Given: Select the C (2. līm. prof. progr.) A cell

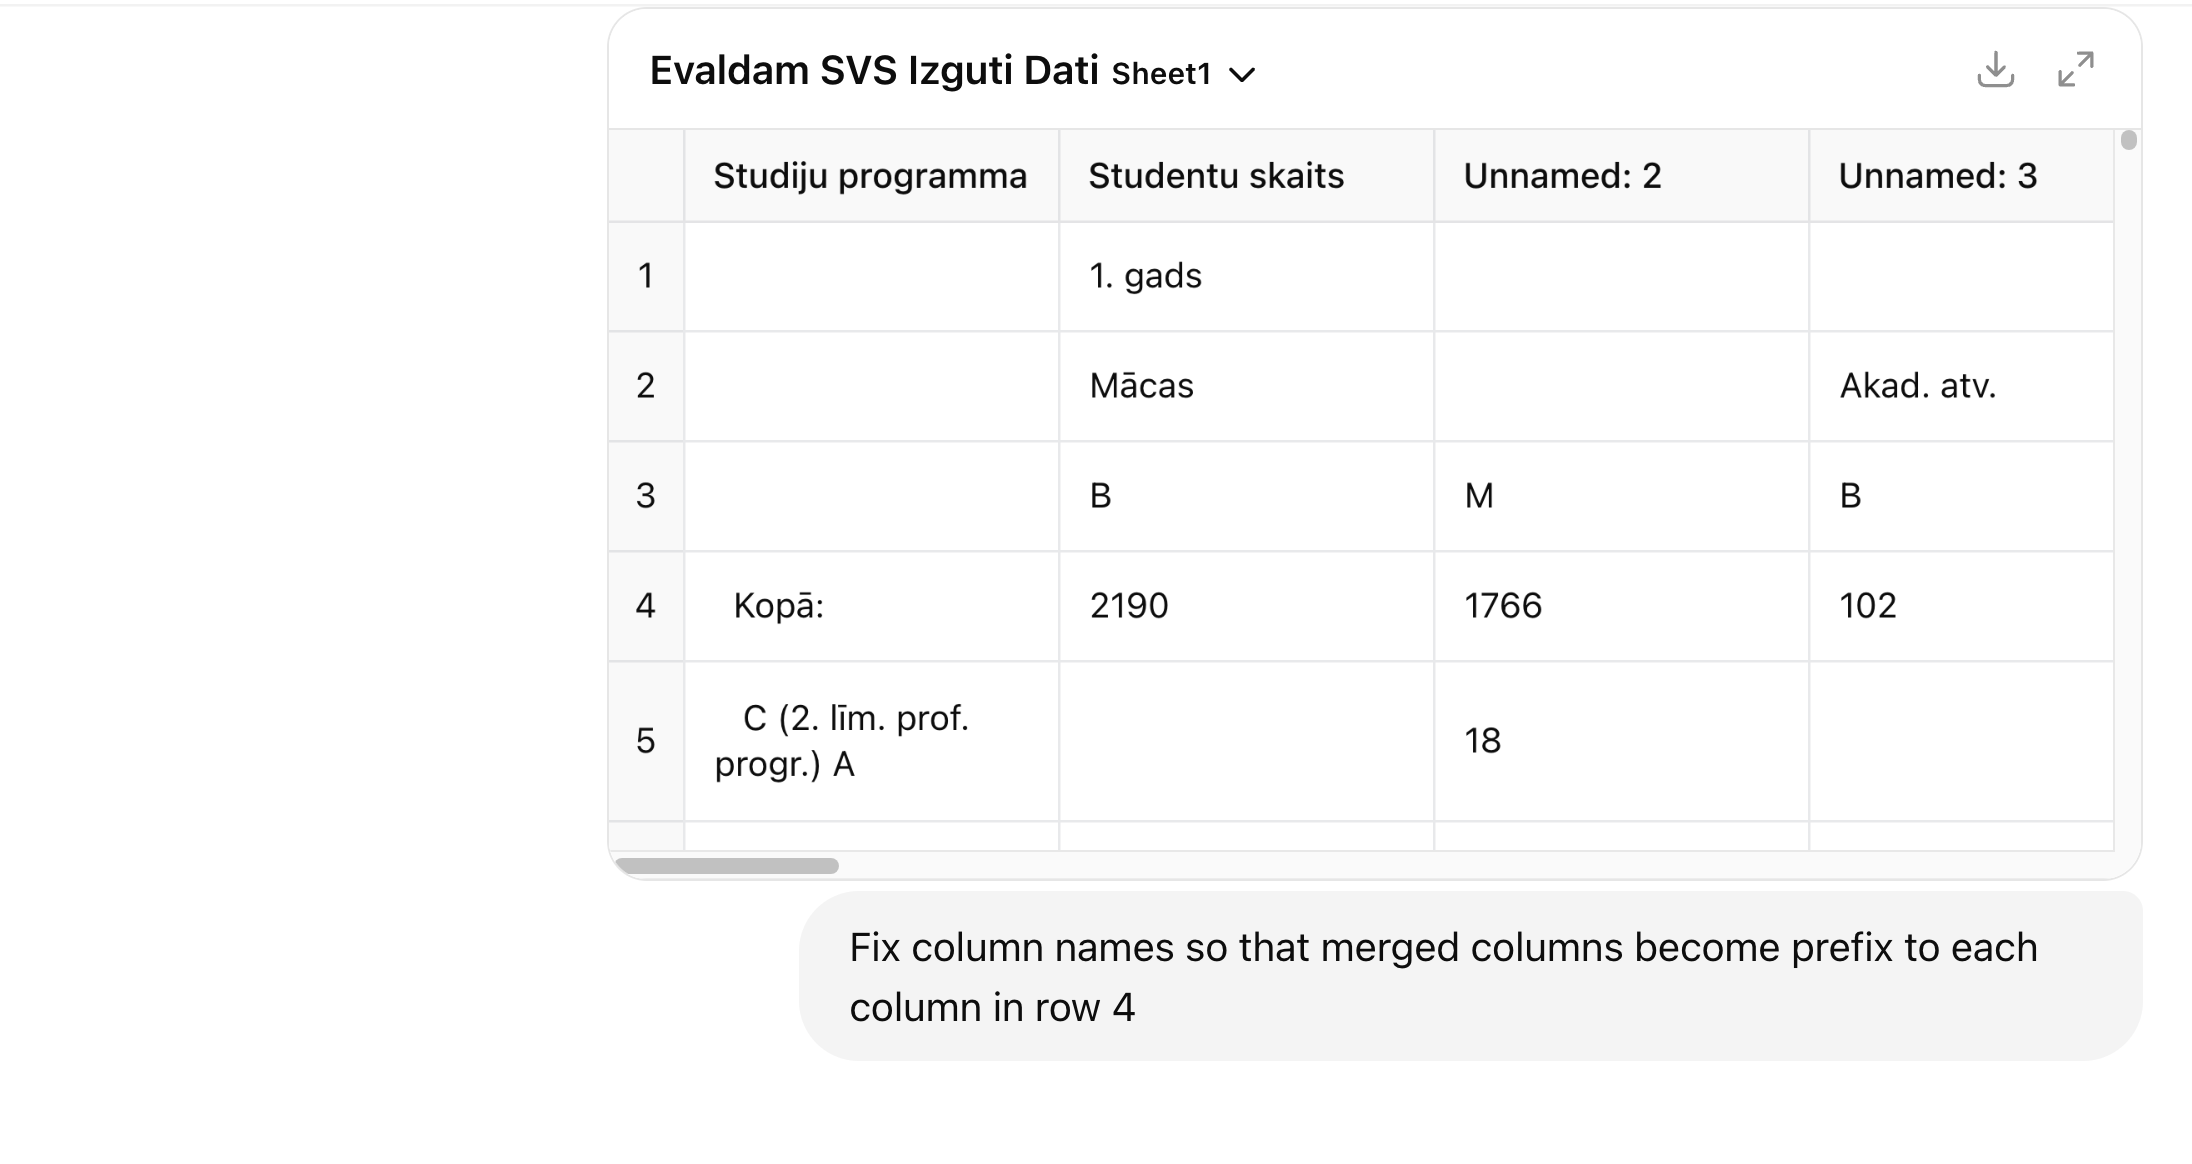Looking at the screenshot, I should [871, 741].
